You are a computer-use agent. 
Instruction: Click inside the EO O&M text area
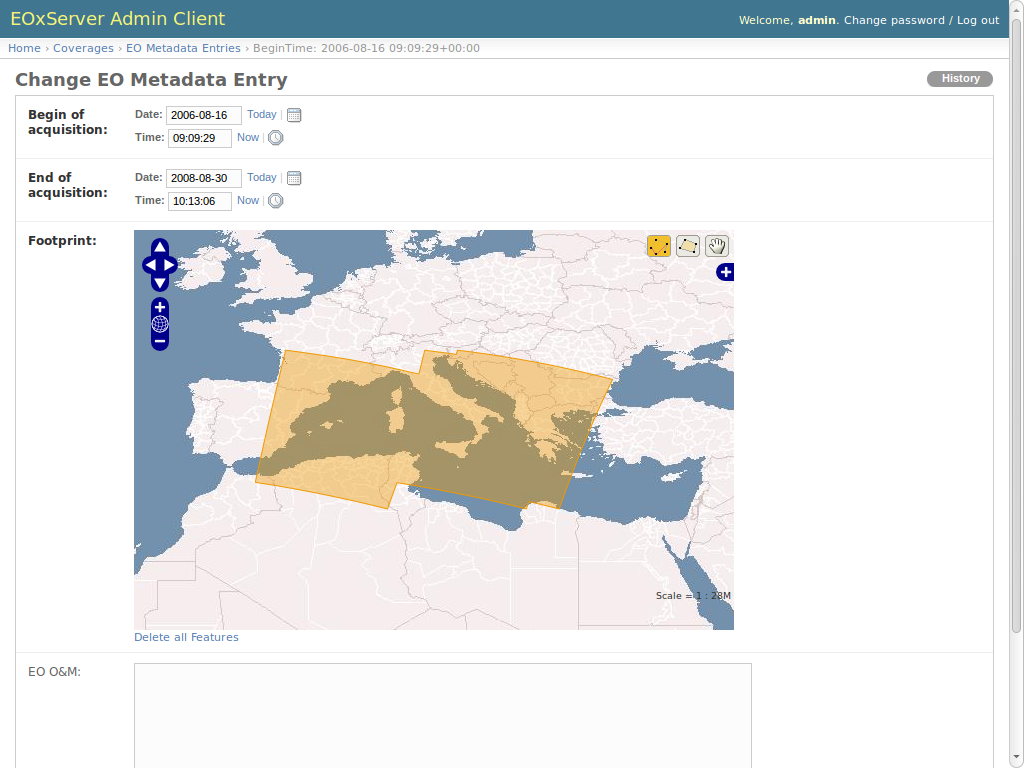[443, 715]
